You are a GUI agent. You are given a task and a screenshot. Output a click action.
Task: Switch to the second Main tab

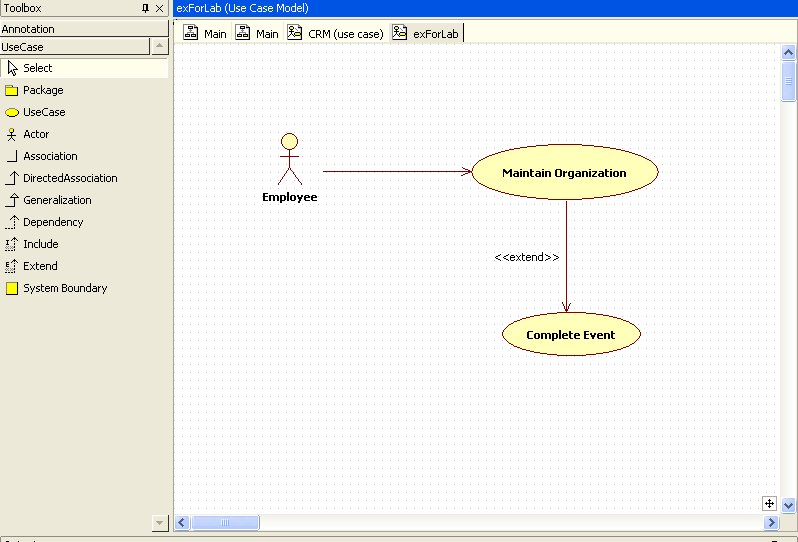(257, 34)
